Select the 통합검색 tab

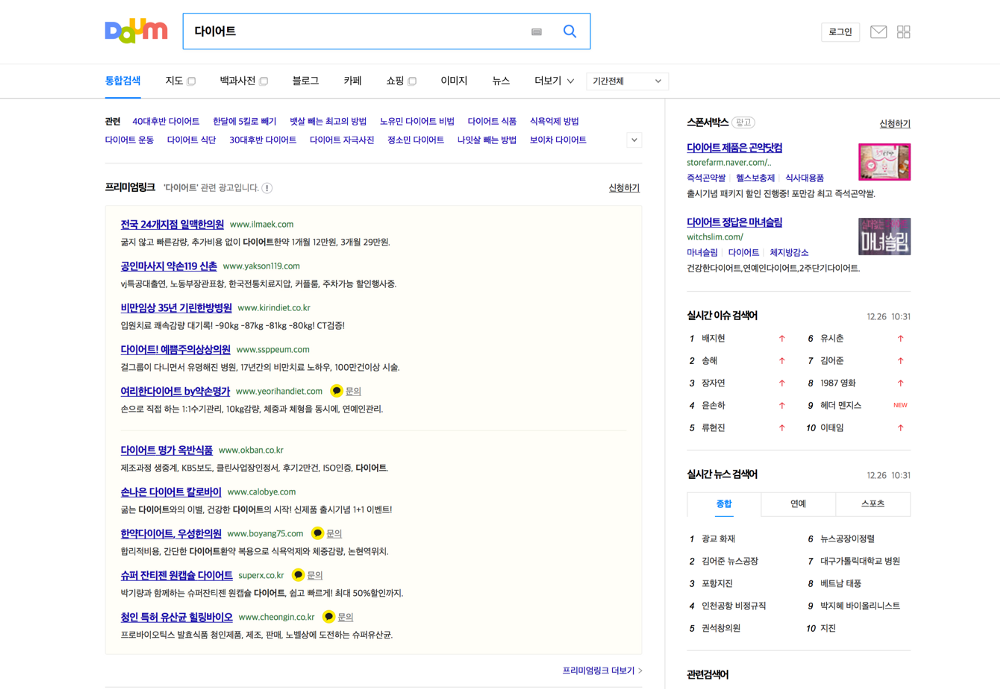pyautogui.click(x=122, y=81)
